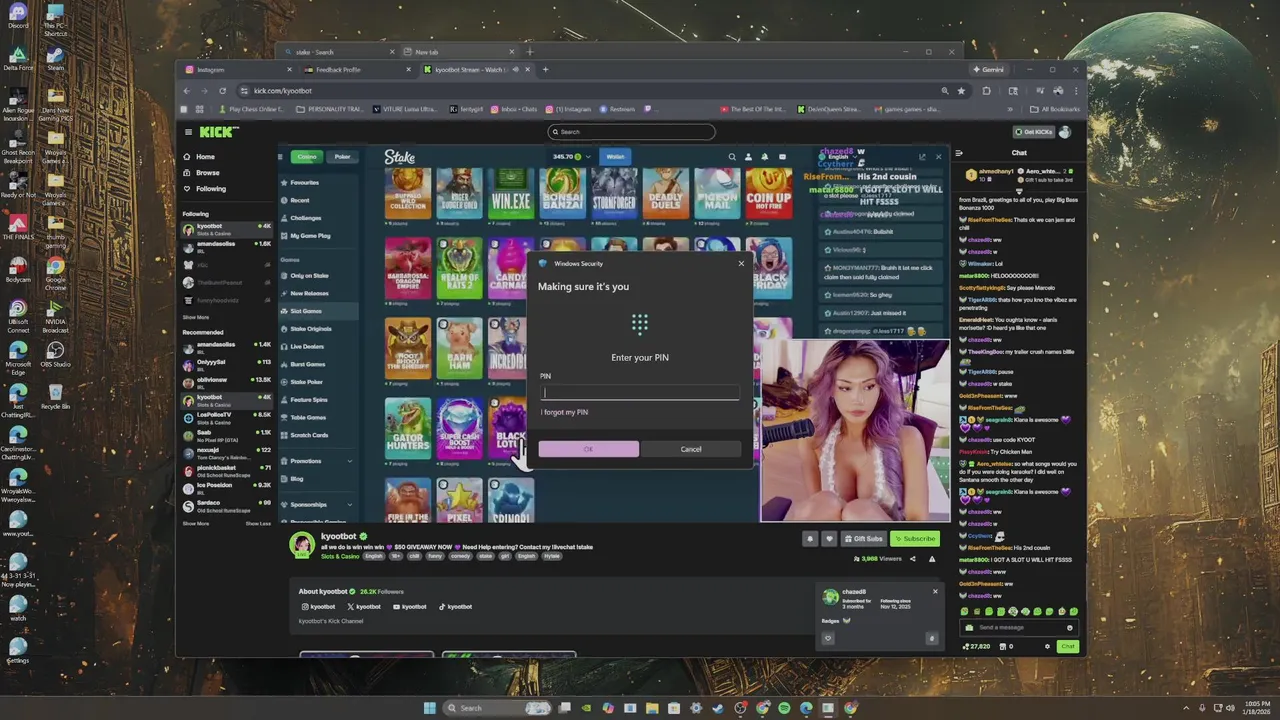This screenshot has height=720, width=1280.
Task: Open Stake profile user icon
Action: coord(748,156)
